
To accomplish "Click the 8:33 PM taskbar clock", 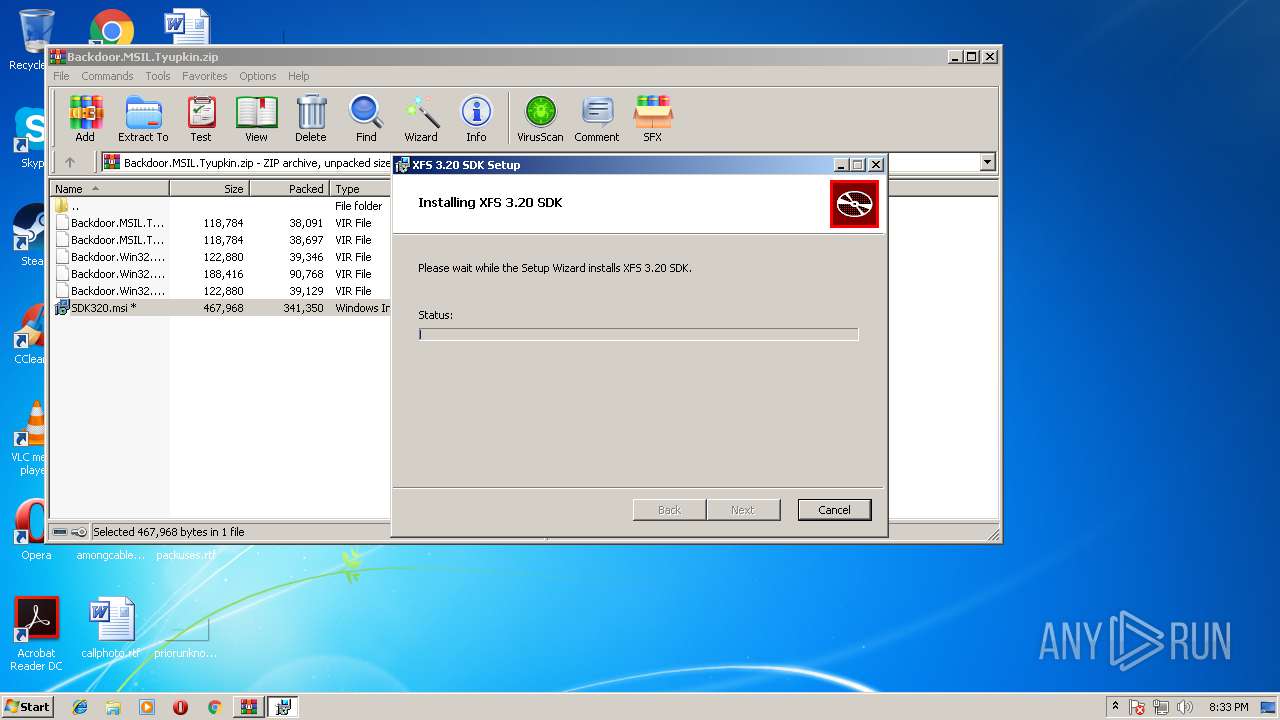I will point(1228,707).
